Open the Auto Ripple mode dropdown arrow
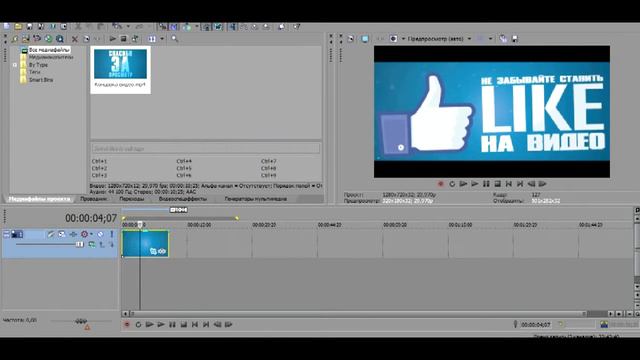This screenshot has height=360, width=640. pos(196,27)
